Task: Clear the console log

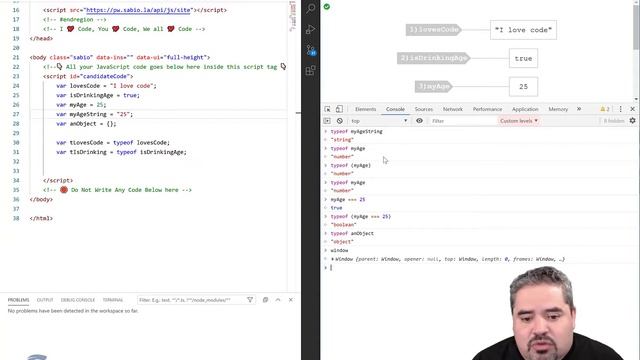Action: [x=340, y=121]
